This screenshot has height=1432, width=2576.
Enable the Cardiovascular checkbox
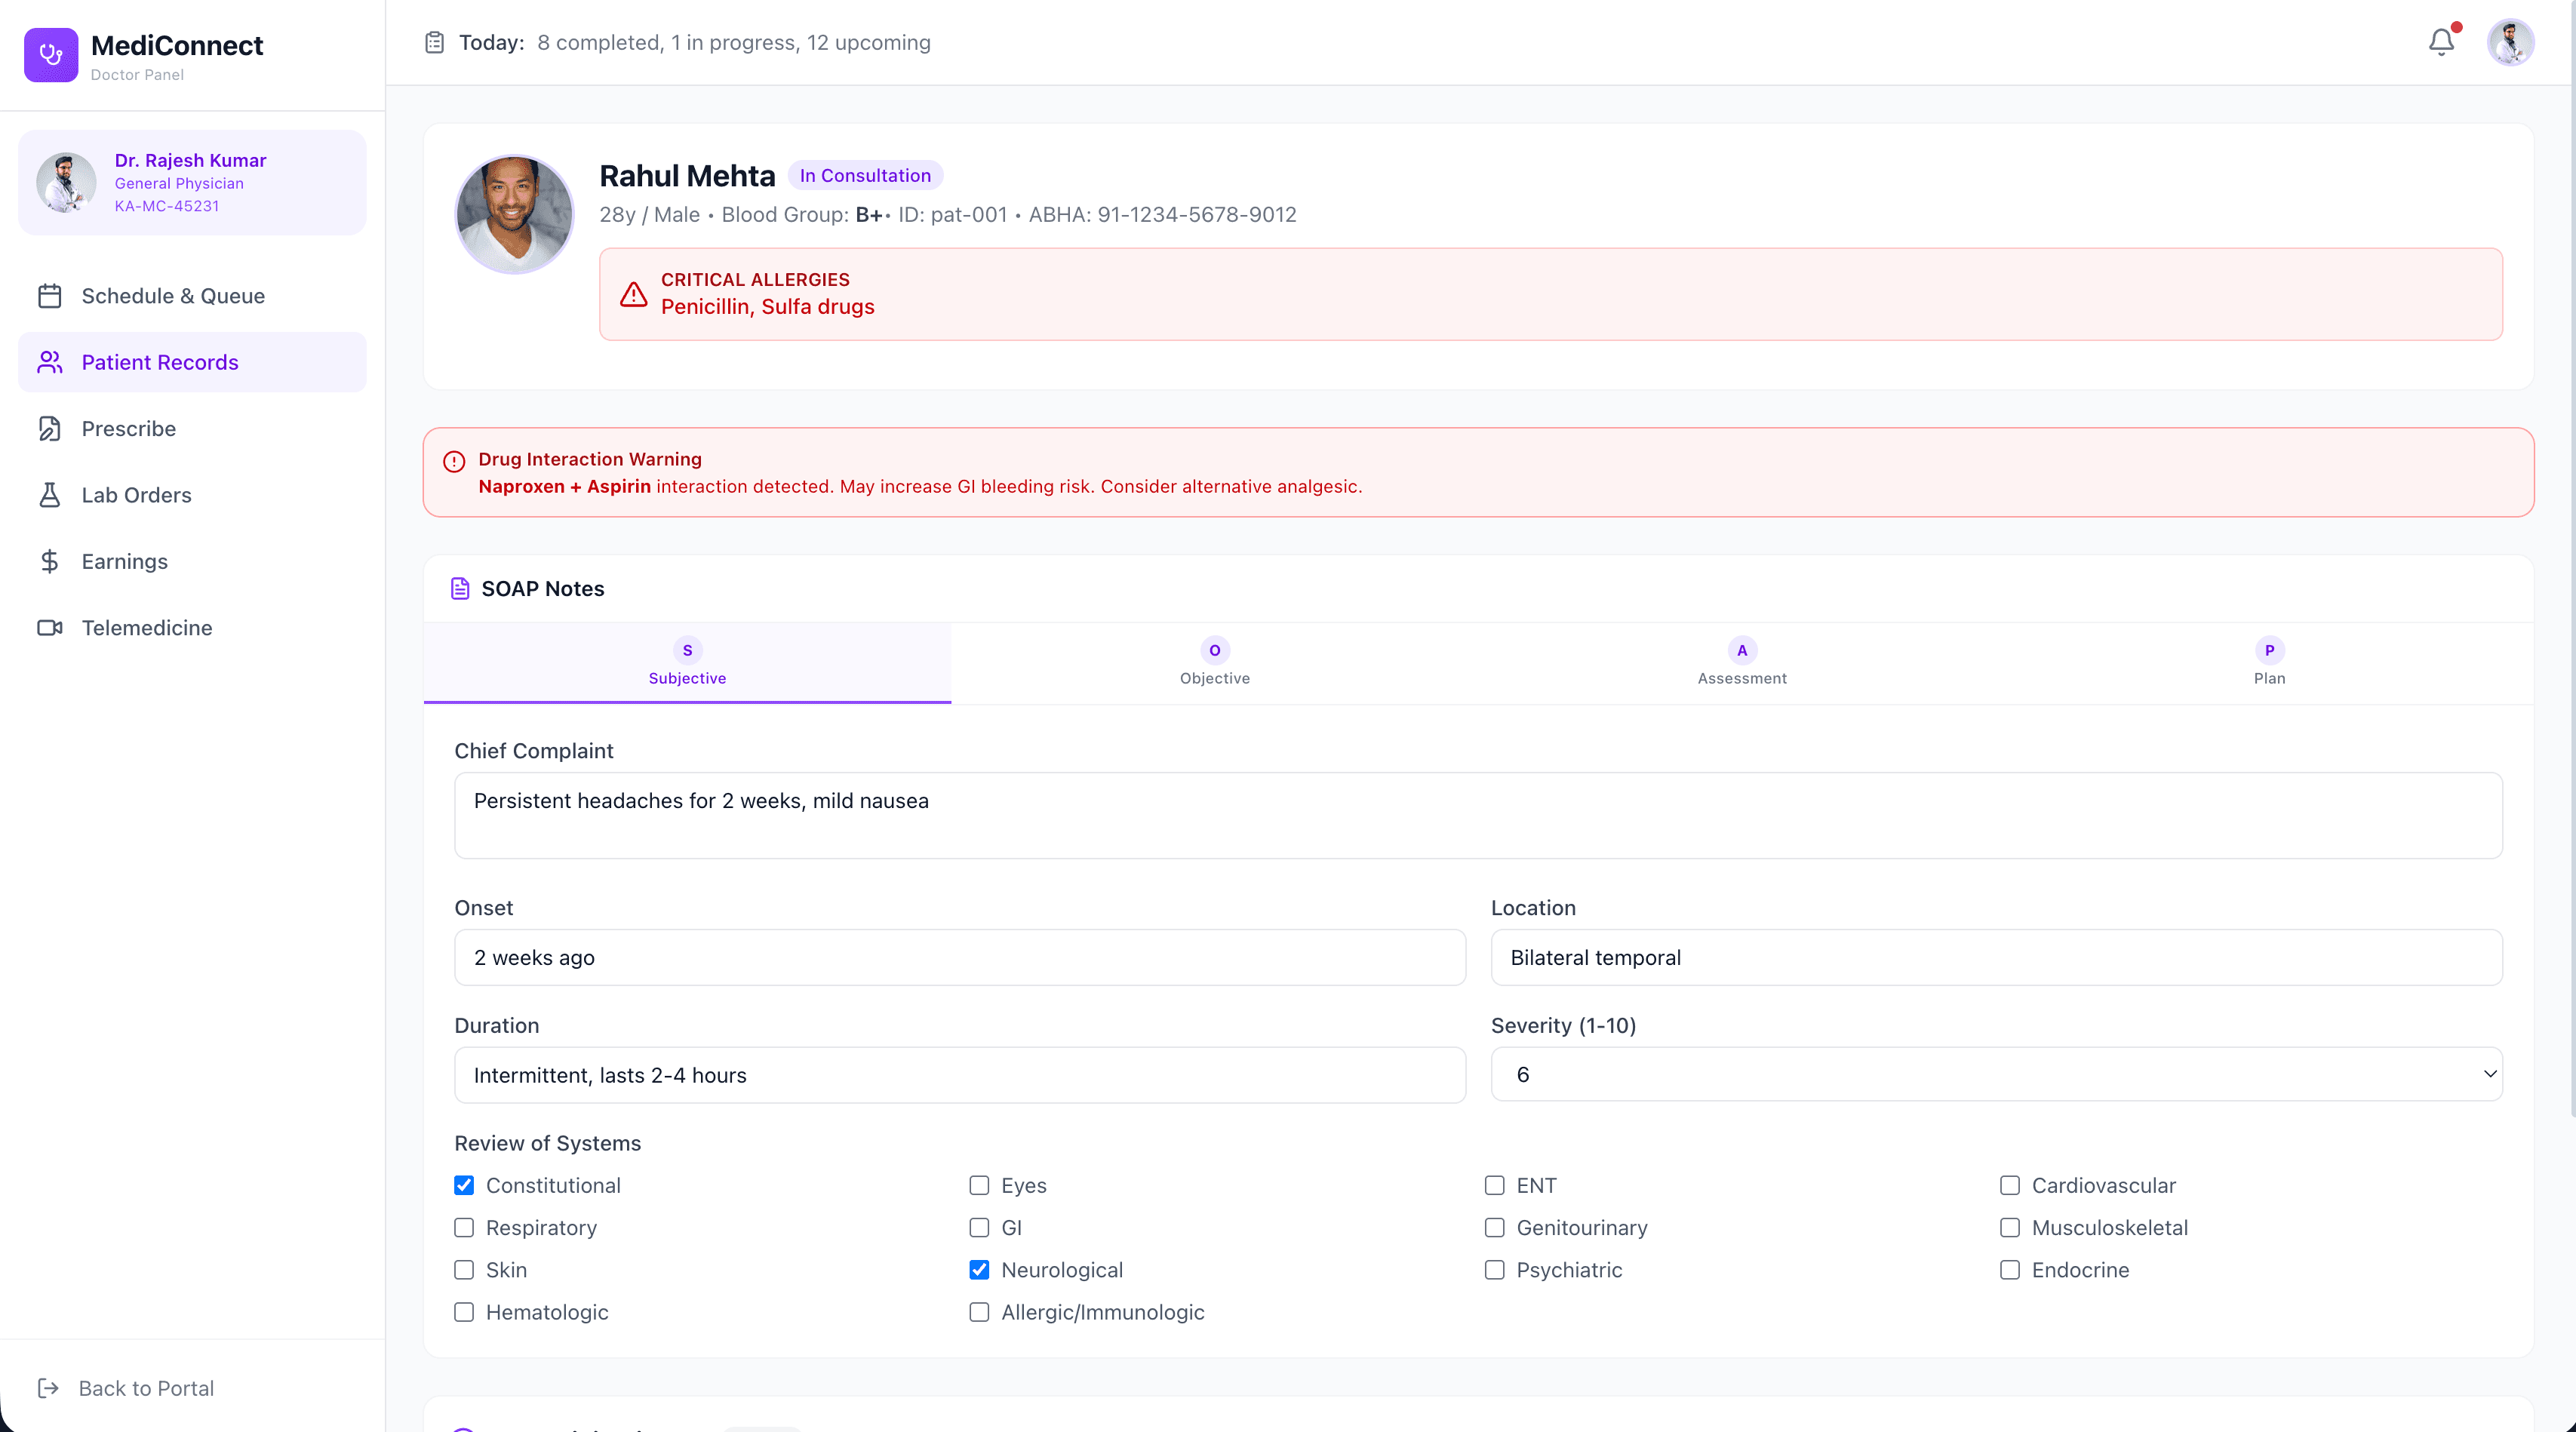[x=2010, y=1185]
